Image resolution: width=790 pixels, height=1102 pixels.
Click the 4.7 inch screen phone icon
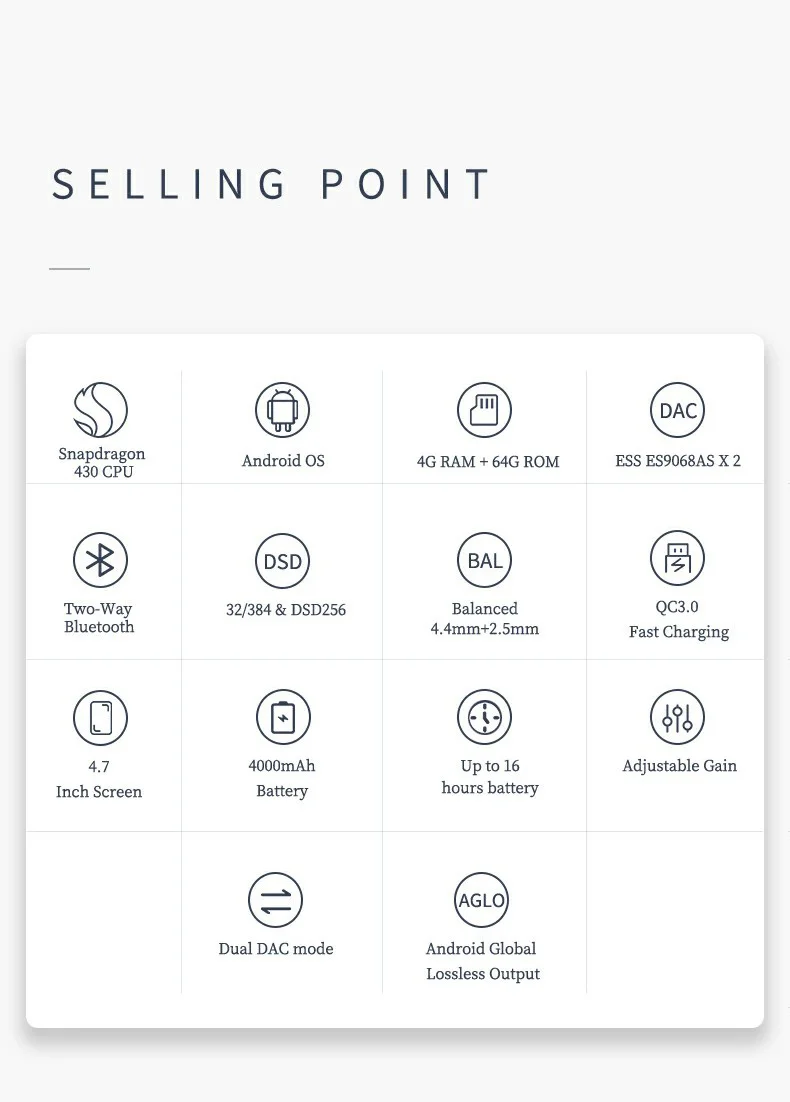[x=100, y=718]
